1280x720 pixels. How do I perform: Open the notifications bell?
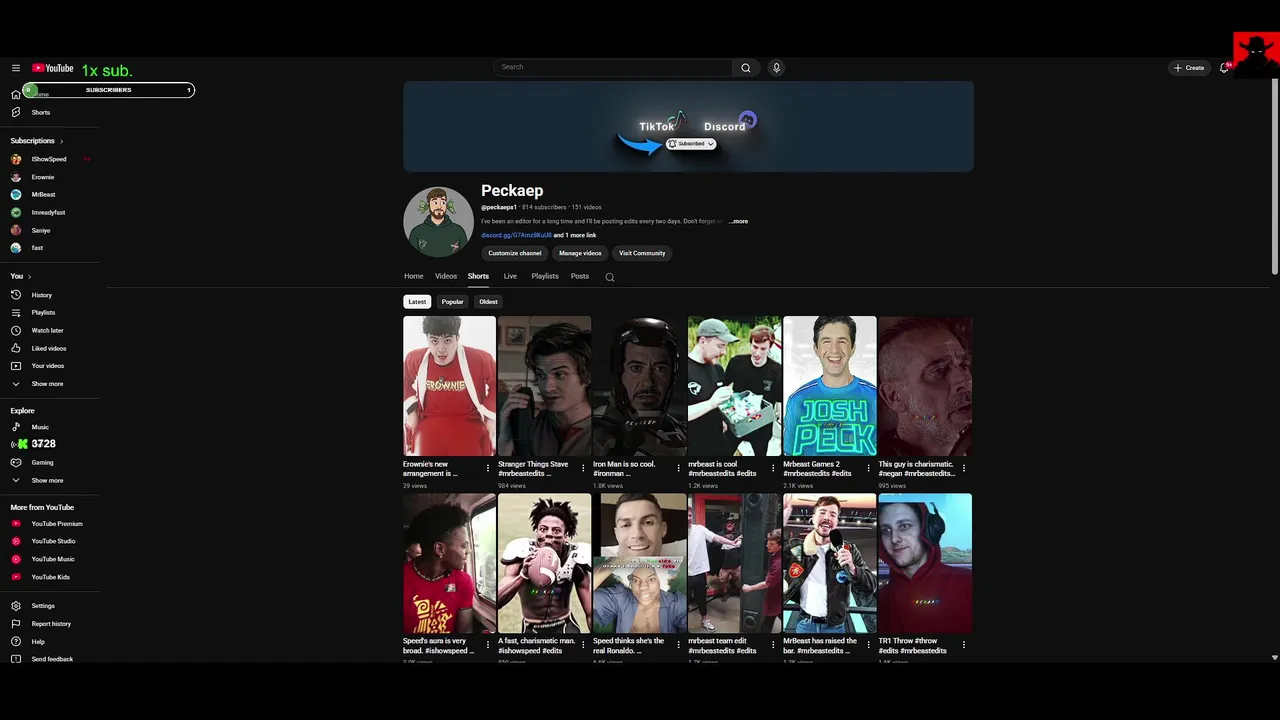pos(1224,68)
